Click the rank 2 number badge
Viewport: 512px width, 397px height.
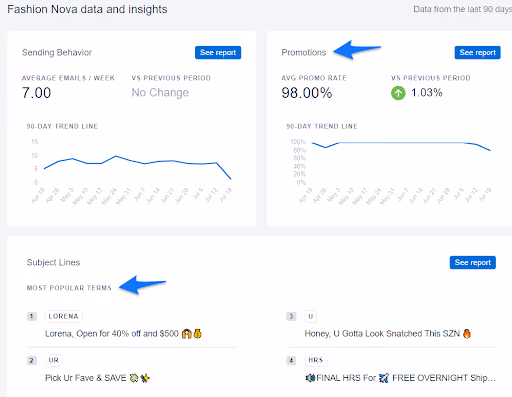pos(32,360)
